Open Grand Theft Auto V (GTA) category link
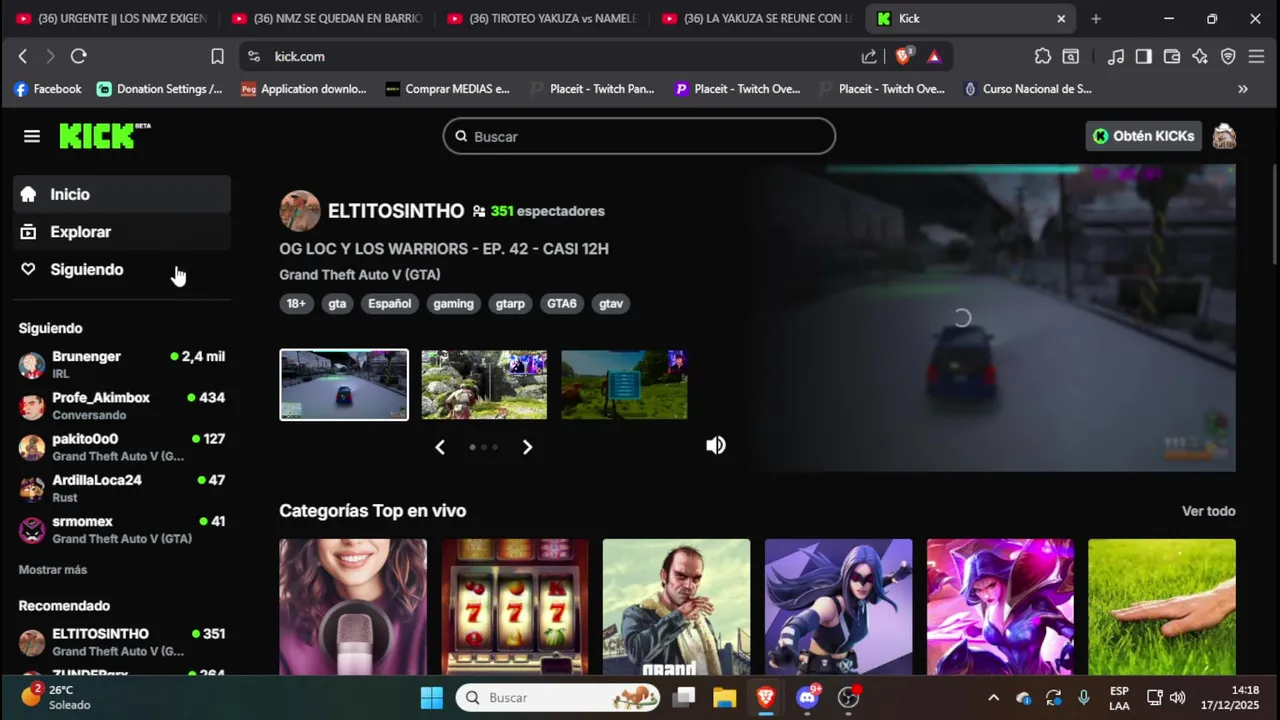Viewport: 1280px width, 720px height. [360, 275]
